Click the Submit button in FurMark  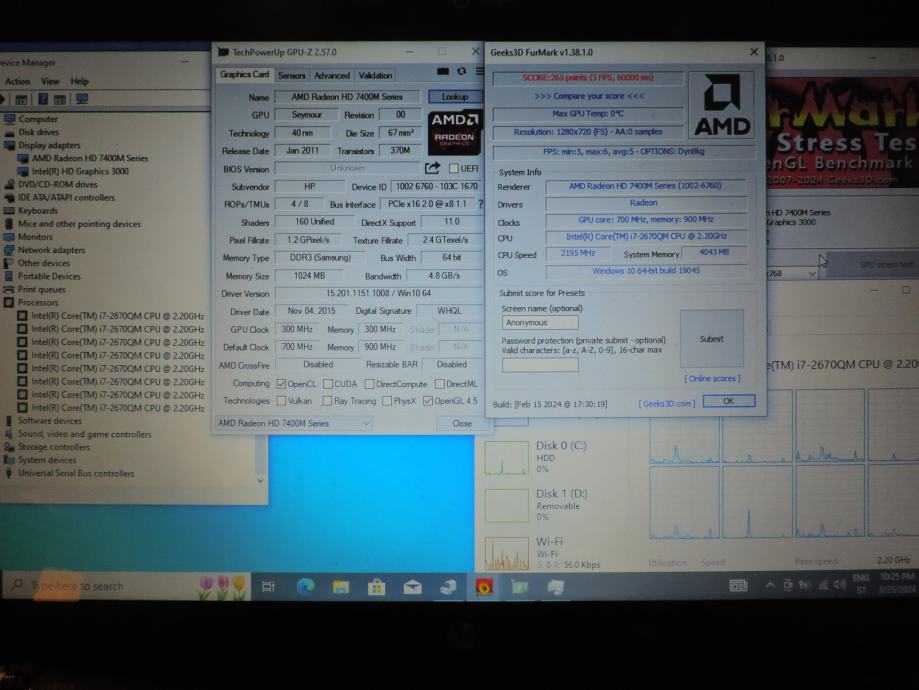pyautogui.click(x=712, y=339)
